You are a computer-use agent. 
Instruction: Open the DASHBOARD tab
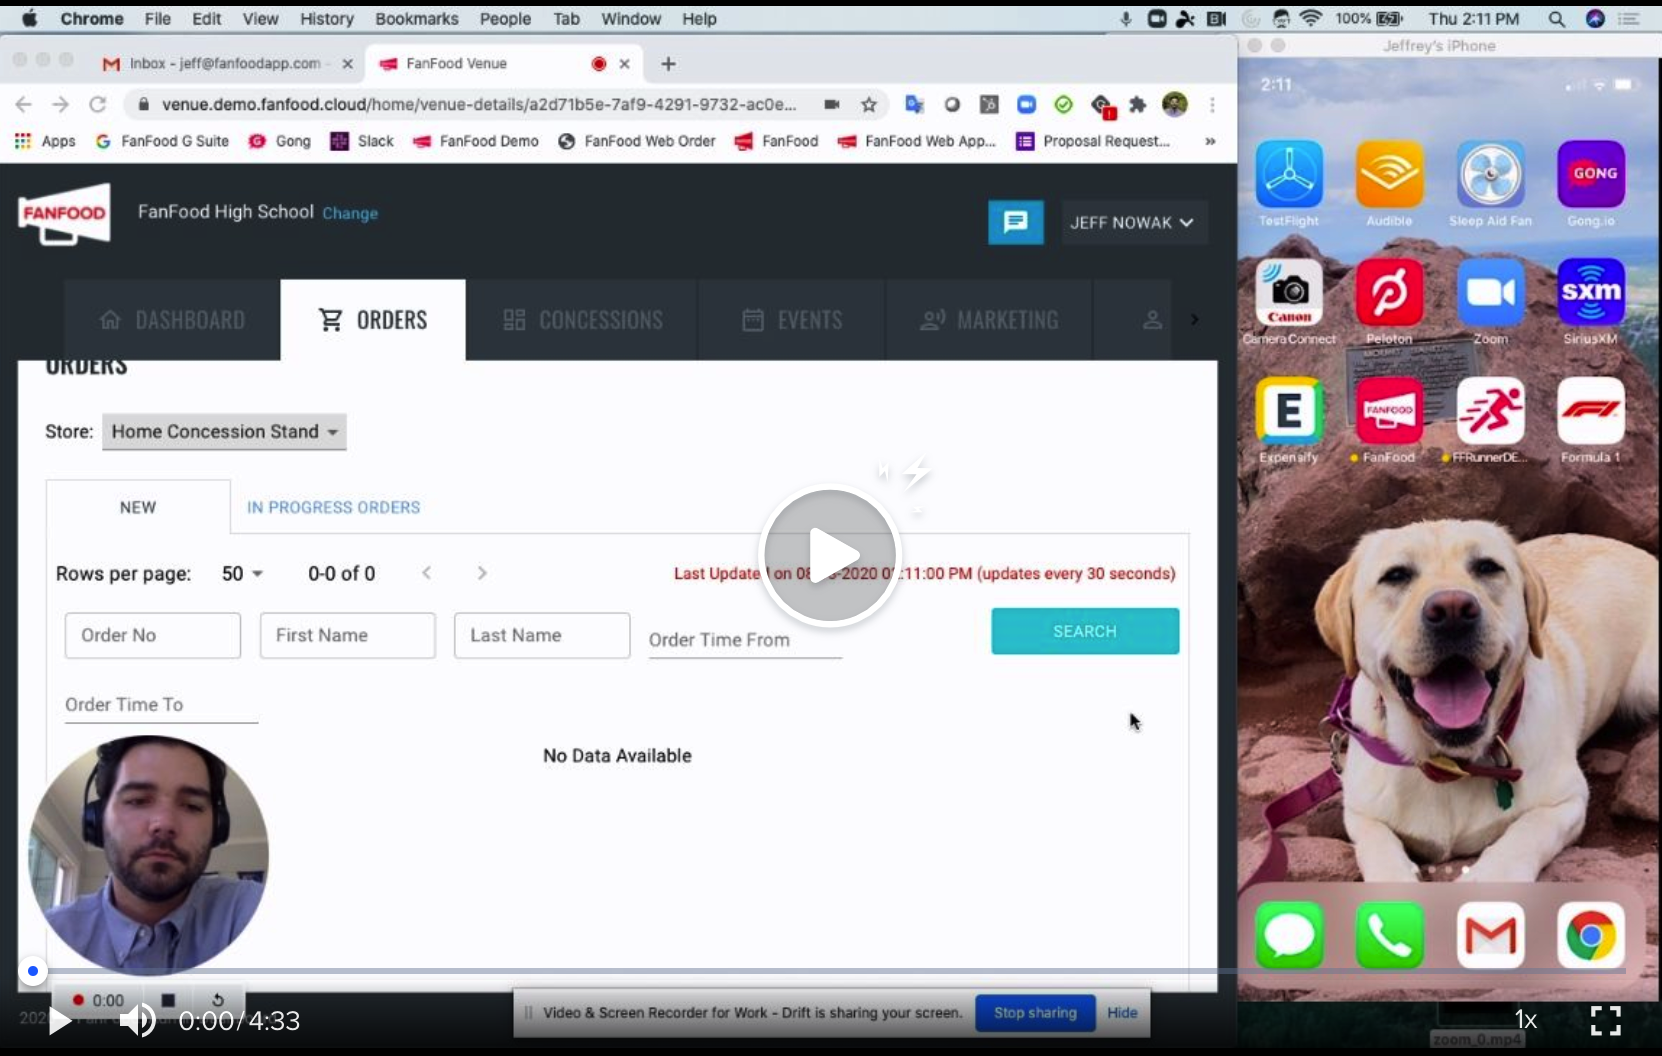[172, 320]
